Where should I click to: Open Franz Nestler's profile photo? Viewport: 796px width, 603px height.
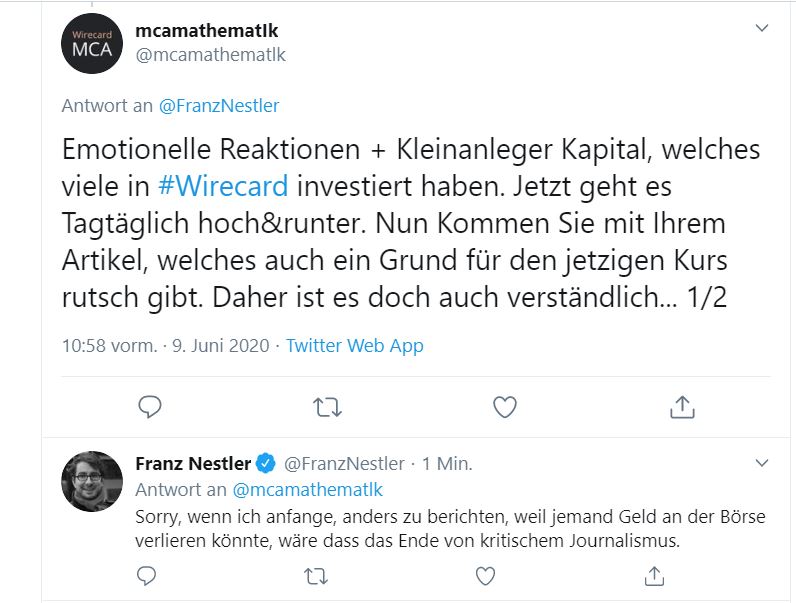coord(92,480)
